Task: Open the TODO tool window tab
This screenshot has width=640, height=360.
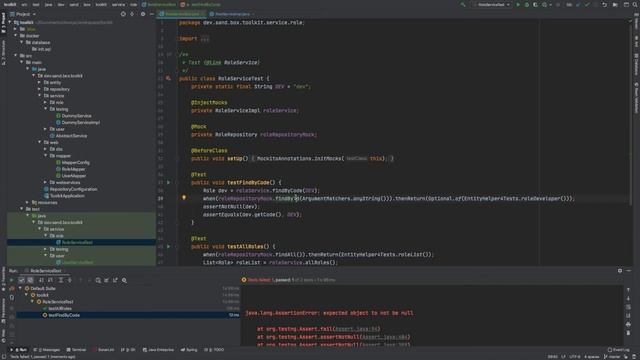Action: coord(214,350)
